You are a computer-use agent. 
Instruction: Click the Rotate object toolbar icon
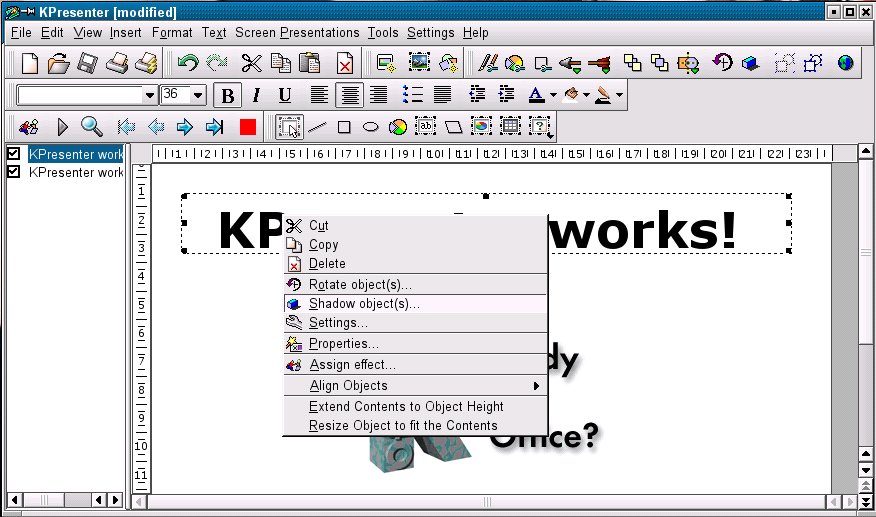pyautogui.click(x=722, y=63)
